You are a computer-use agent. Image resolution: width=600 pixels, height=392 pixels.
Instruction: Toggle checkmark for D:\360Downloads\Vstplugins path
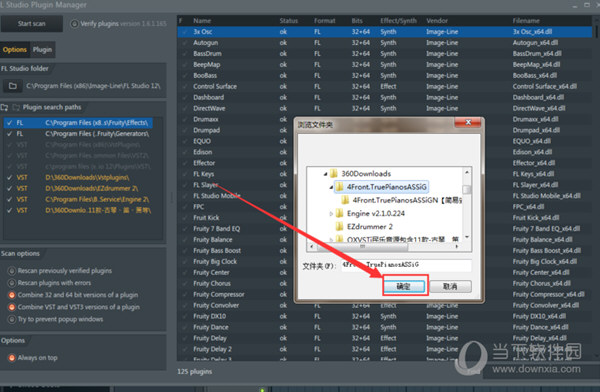(x=10, y=178)
